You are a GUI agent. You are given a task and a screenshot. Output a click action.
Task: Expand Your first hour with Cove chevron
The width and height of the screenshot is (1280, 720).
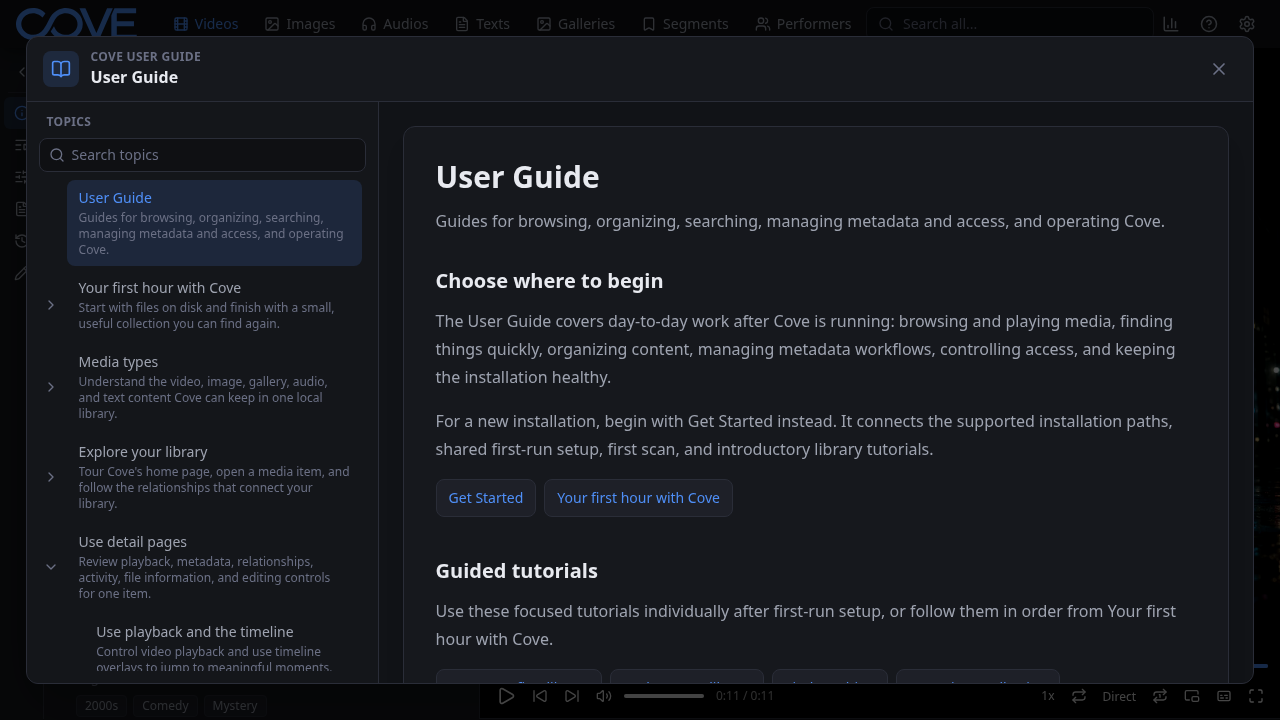[x=51, y=305]
